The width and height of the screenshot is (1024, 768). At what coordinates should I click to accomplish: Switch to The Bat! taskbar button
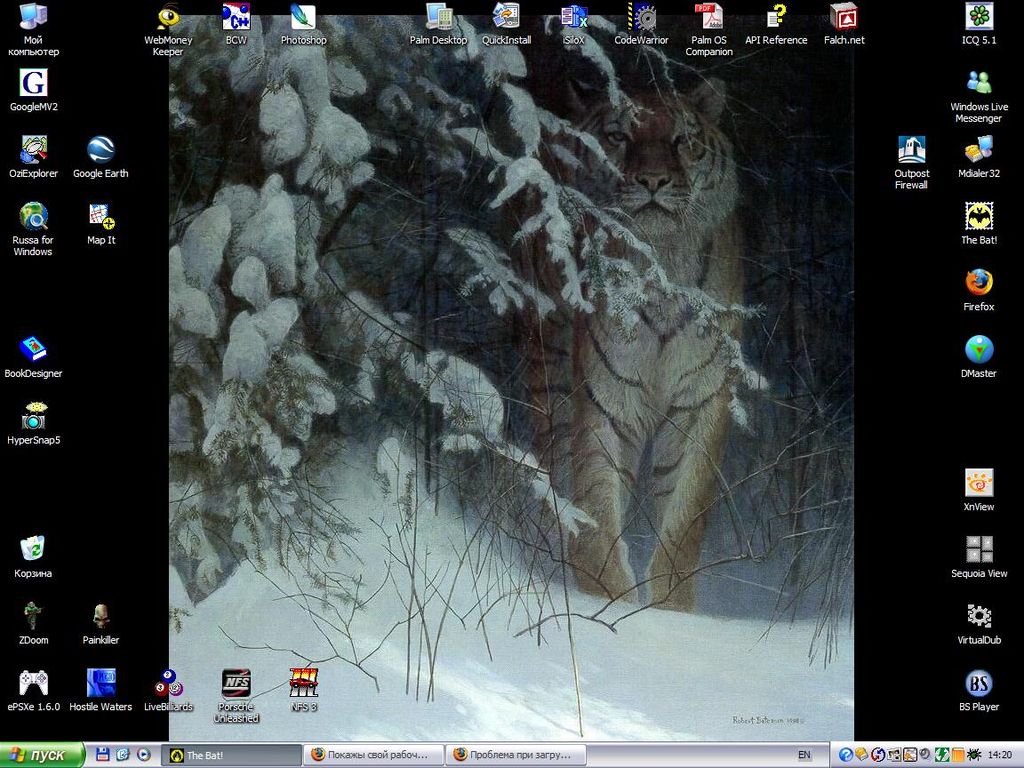[x=231, y=755]
